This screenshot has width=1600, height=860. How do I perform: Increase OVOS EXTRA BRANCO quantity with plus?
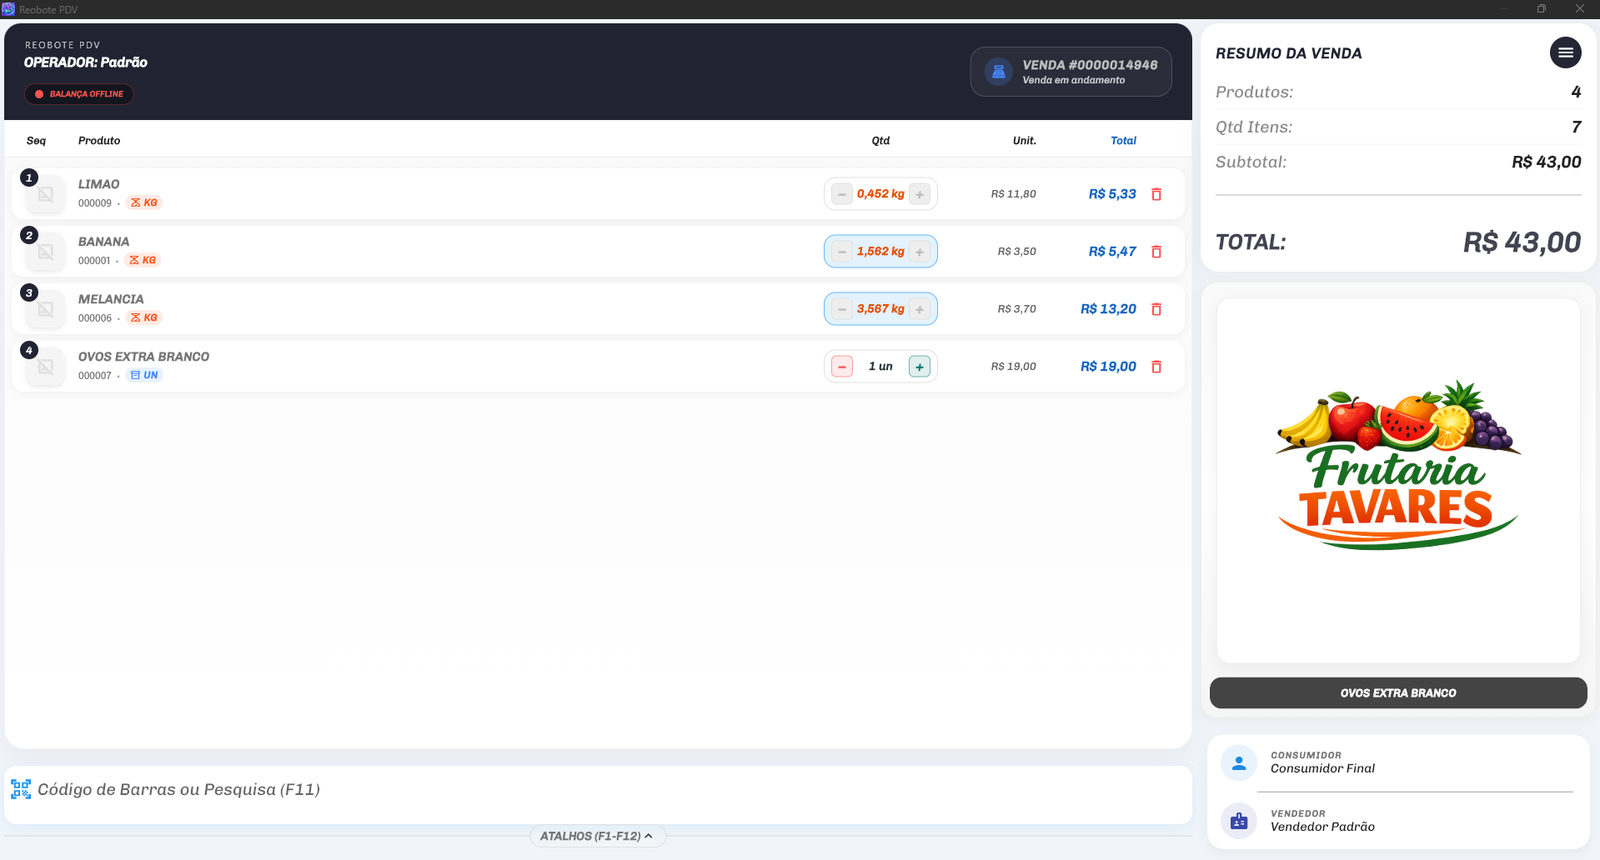[919, 367]
